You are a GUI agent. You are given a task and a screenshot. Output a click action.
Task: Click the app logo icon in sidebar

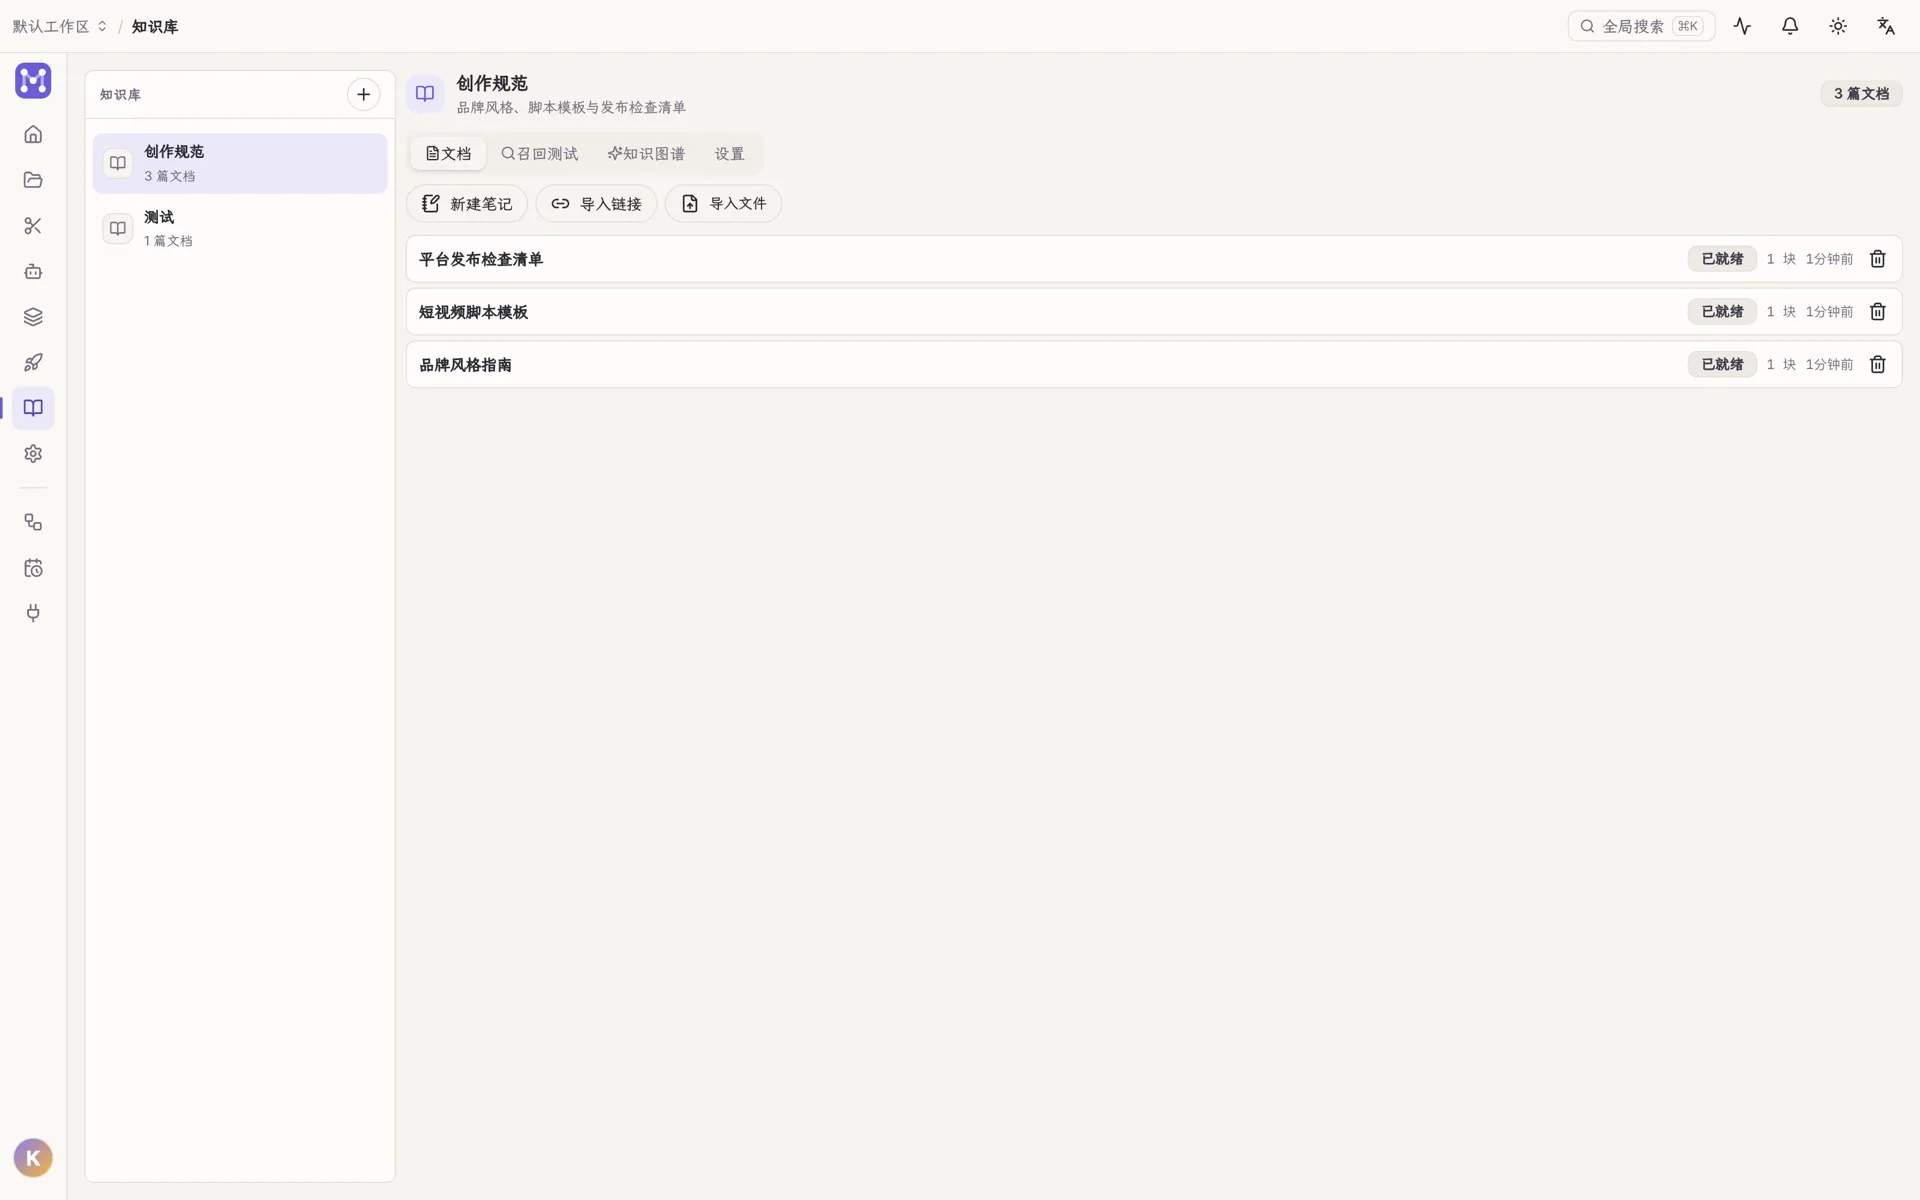click(33, 81)
